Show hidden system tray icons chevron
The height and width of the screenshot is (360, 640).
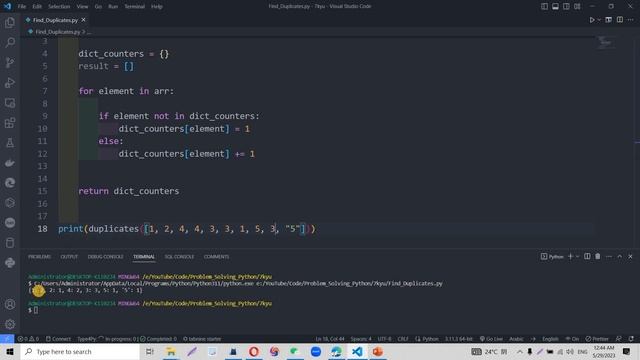pyautogui.click(x=520, y=351)
